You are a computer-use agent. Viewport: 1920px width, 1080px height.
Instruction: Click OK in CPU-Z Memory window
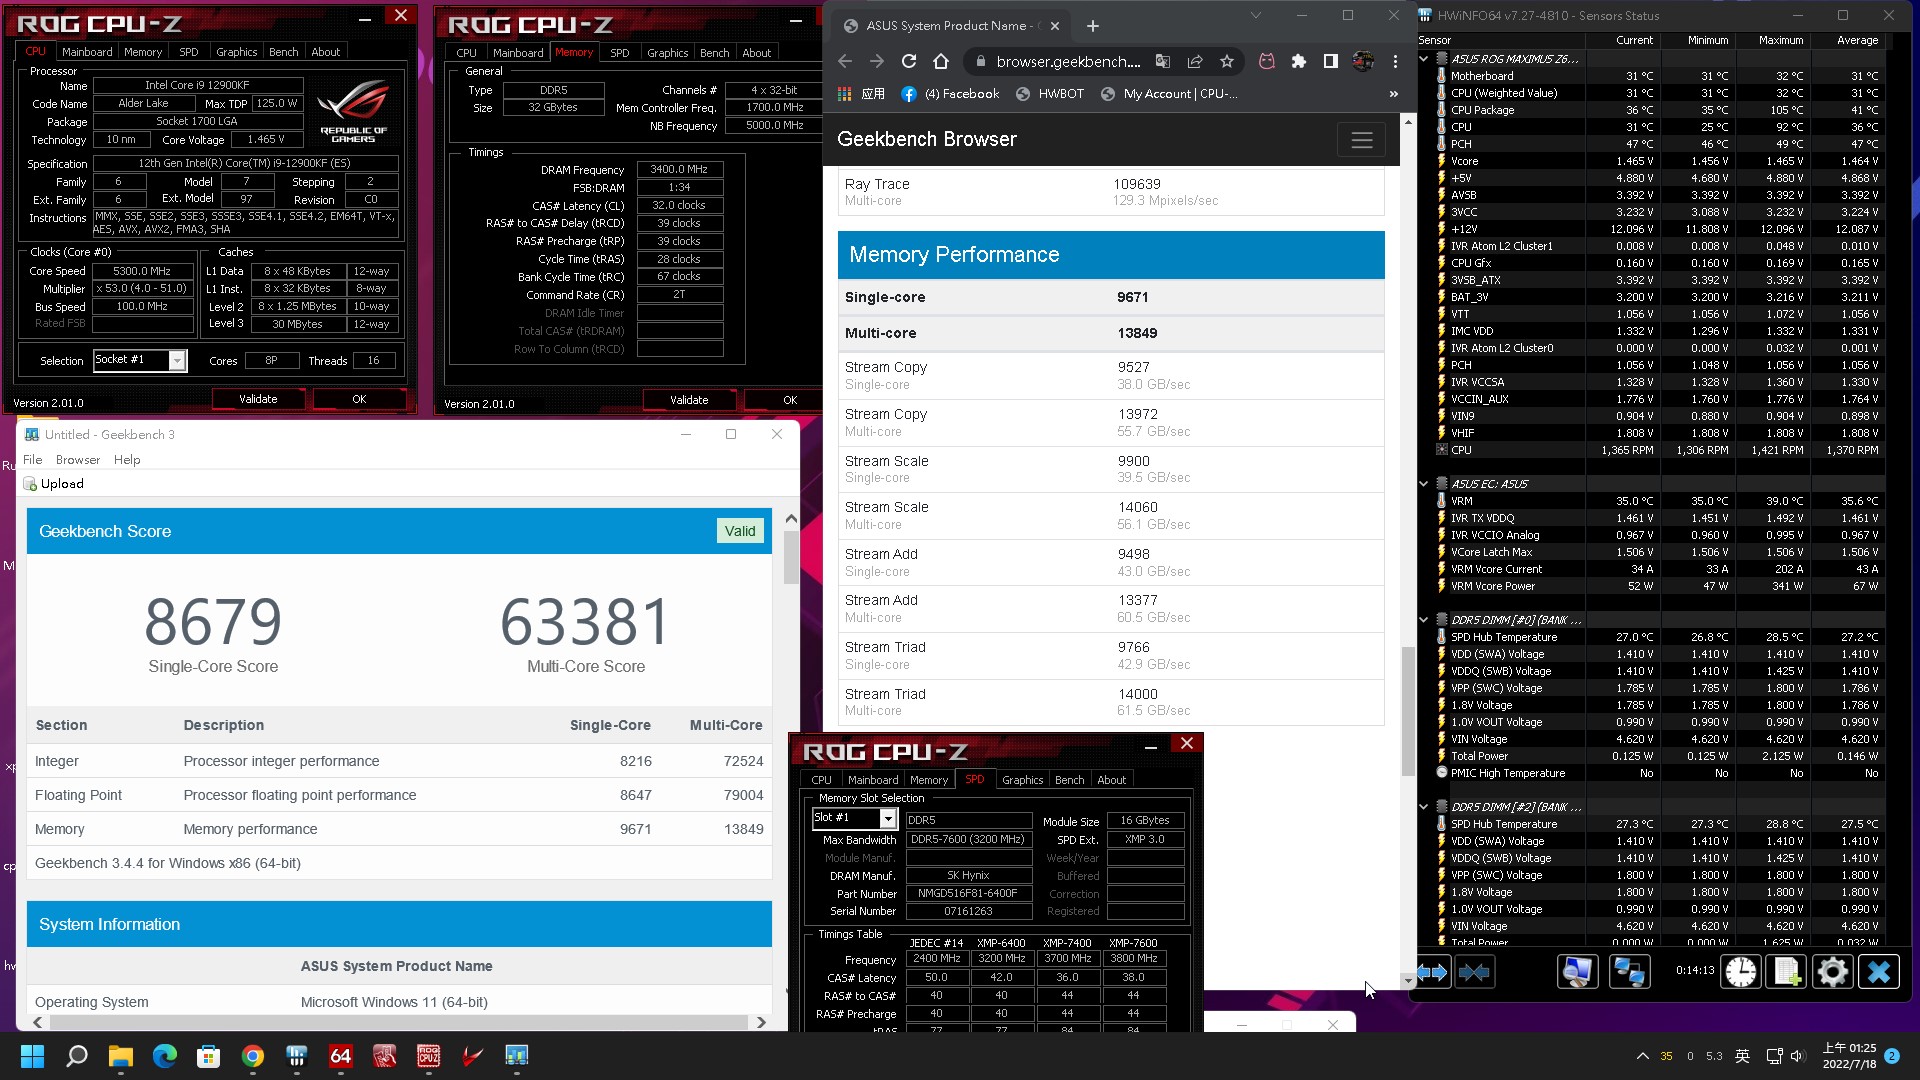790,400
